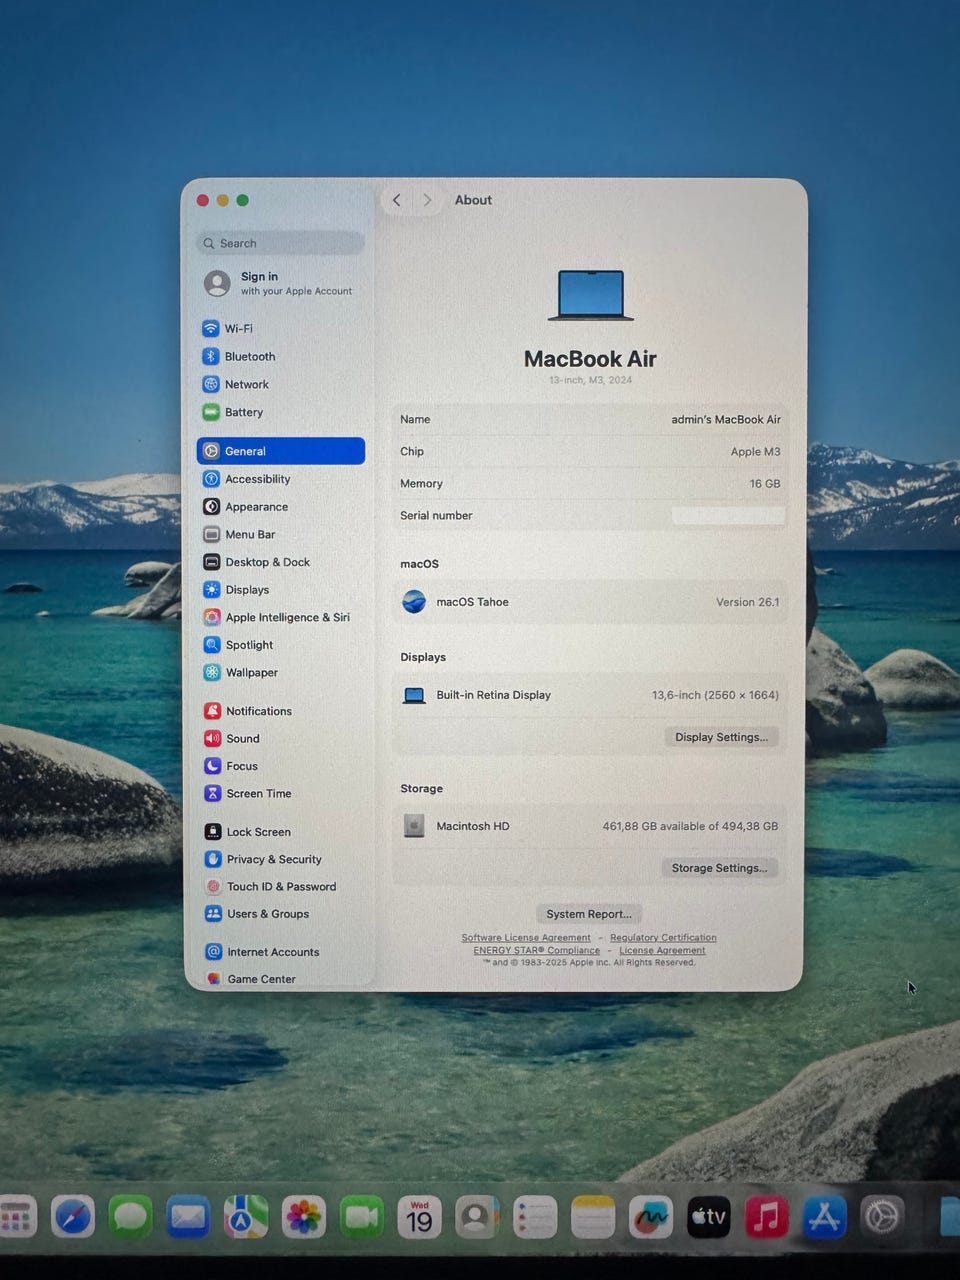960x1280 pixels.
Task: Open Touch ID & Password settings
Action: 280,886
